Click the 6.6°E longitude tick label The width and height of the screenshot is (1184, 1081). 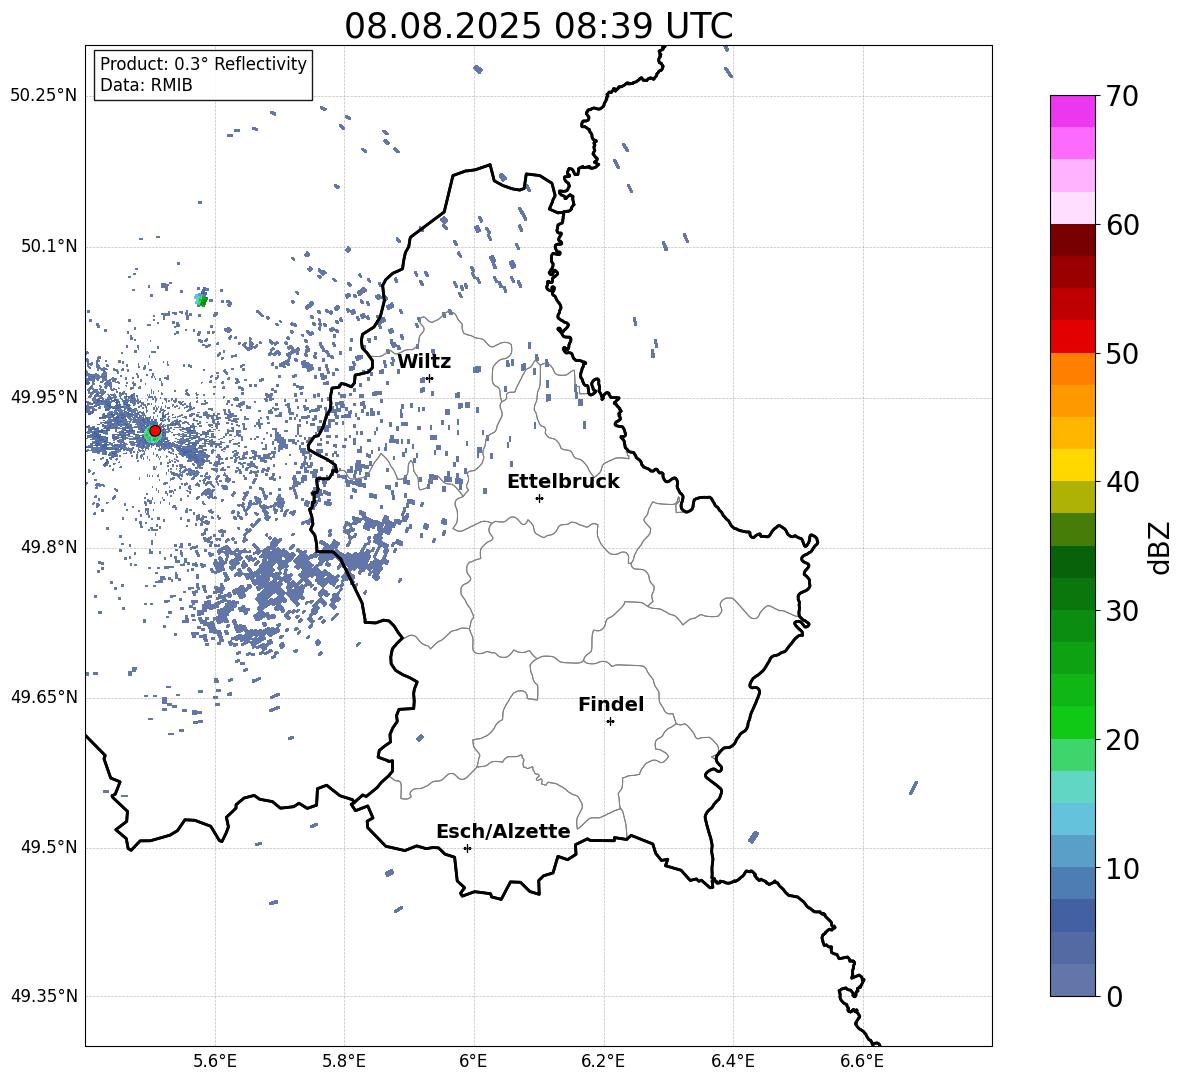tap(862, 1061)
